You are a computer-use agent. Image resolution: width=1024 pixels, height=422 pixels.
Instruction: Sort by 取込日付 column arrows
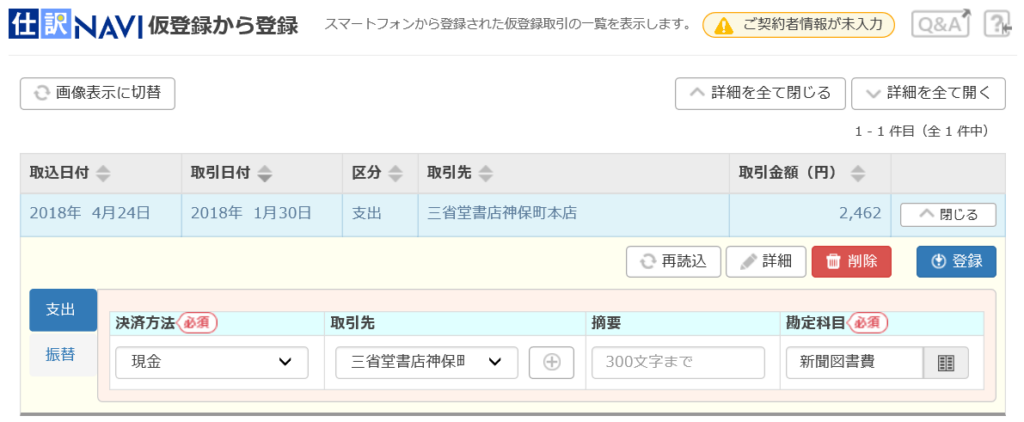(103, 174)
